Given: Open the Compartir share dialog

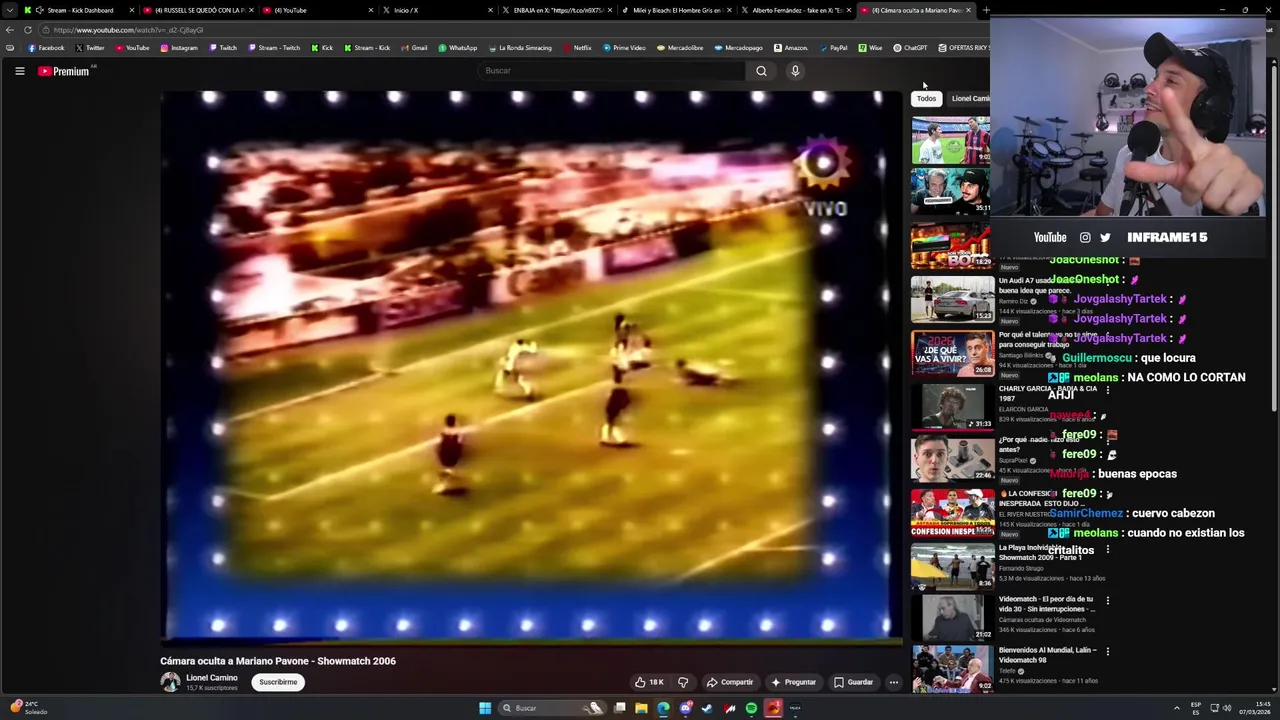Looking at the screenshot, I should [730, 682].
